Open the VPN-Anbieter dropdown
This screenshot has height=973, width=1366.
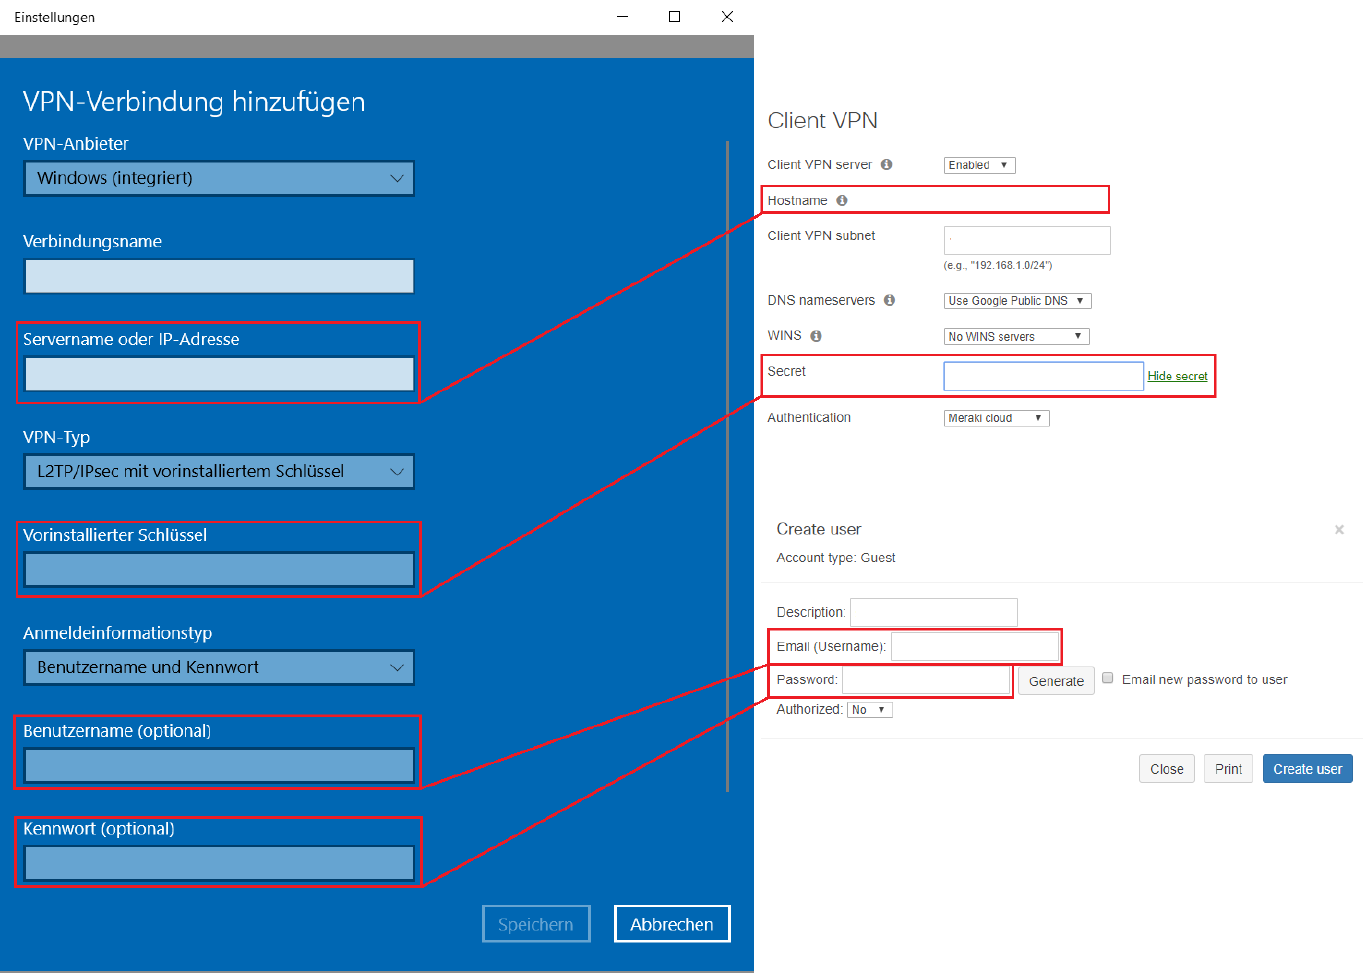219,179
